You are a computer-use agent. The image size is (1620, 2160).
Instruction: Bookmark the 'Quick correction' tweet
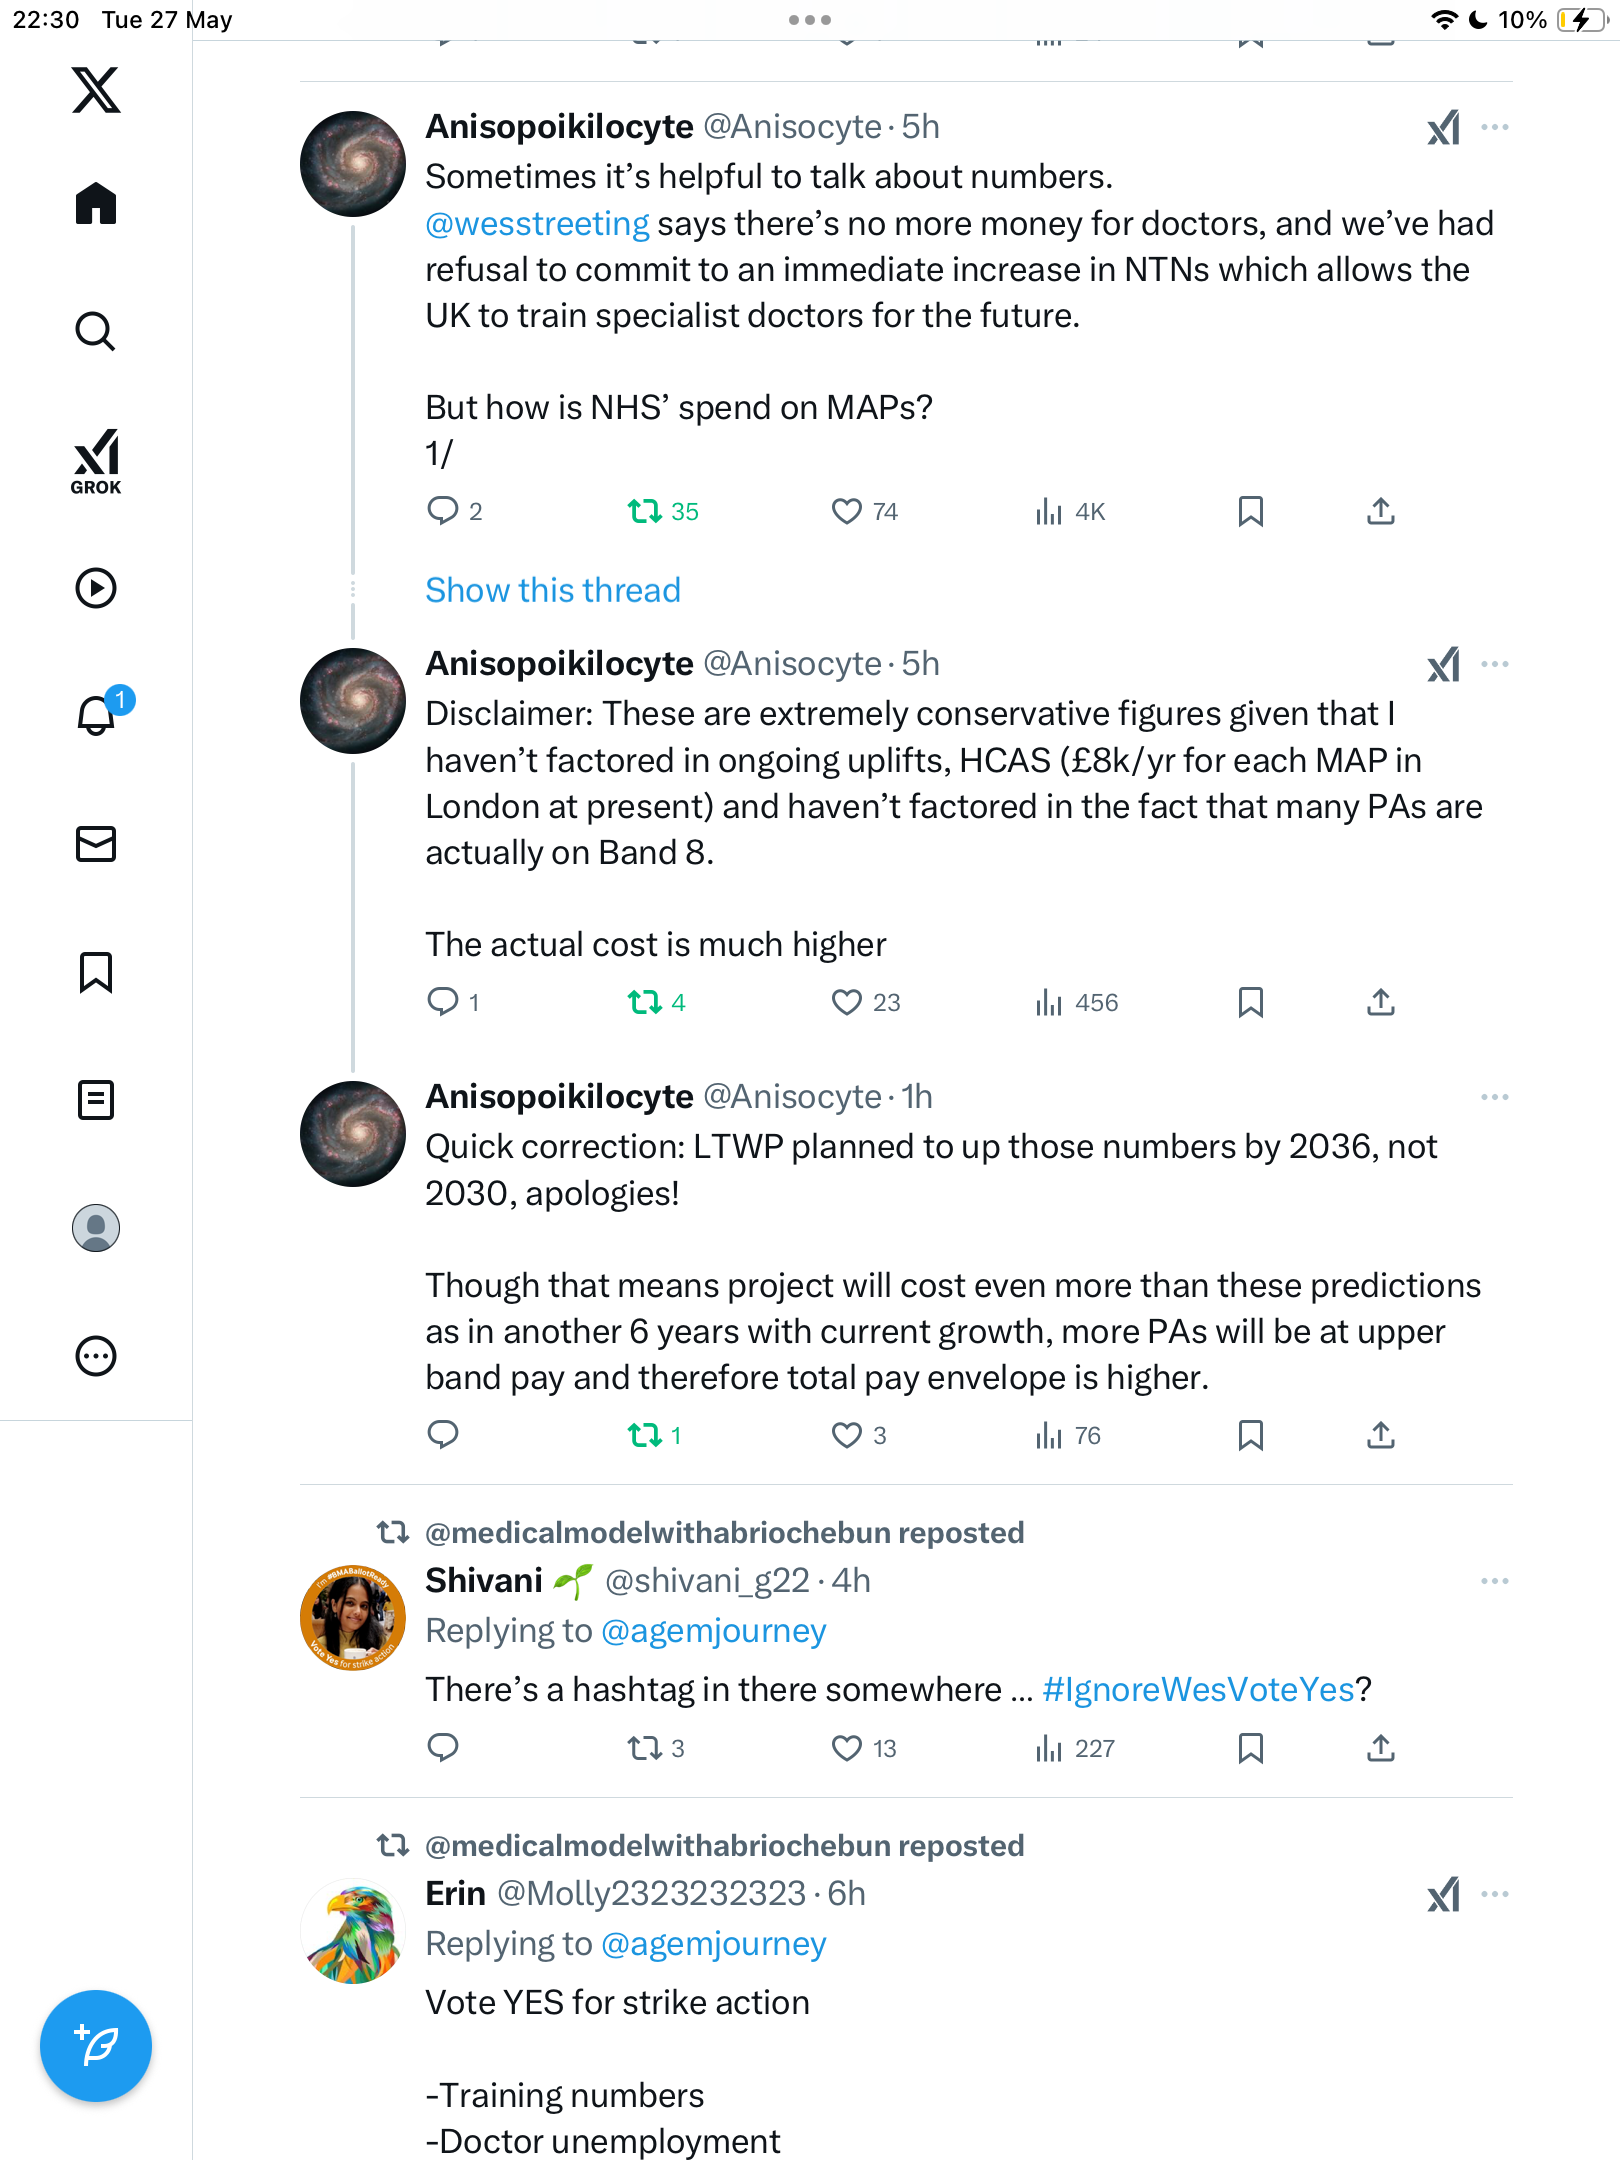coord(1250,1435)
